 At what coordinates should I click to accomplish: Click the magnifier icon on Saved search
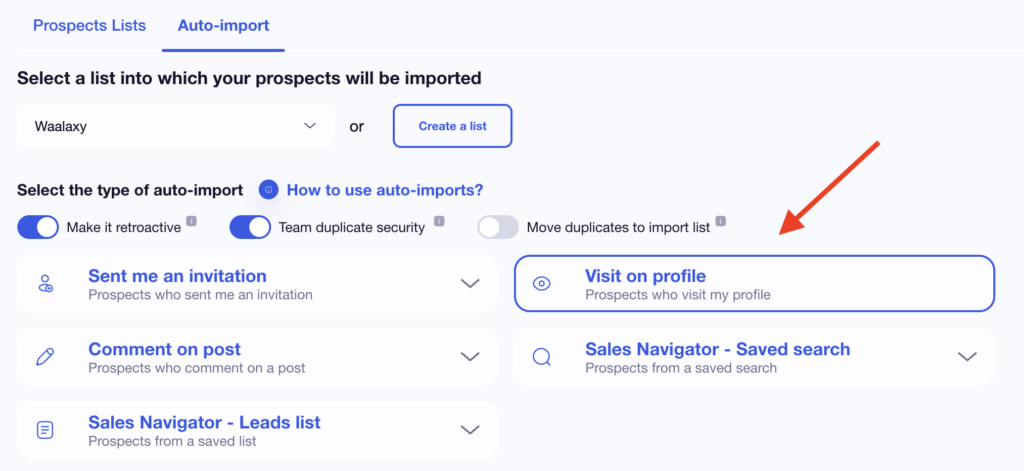[541, 357]
